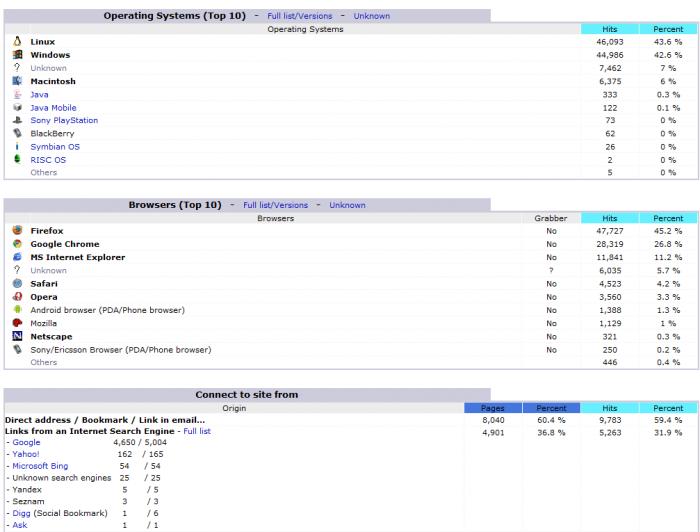Viewport: 700px width, 532px height.
Task: Click the Browsers Hits column header
Action: click(x=609, y=218)
